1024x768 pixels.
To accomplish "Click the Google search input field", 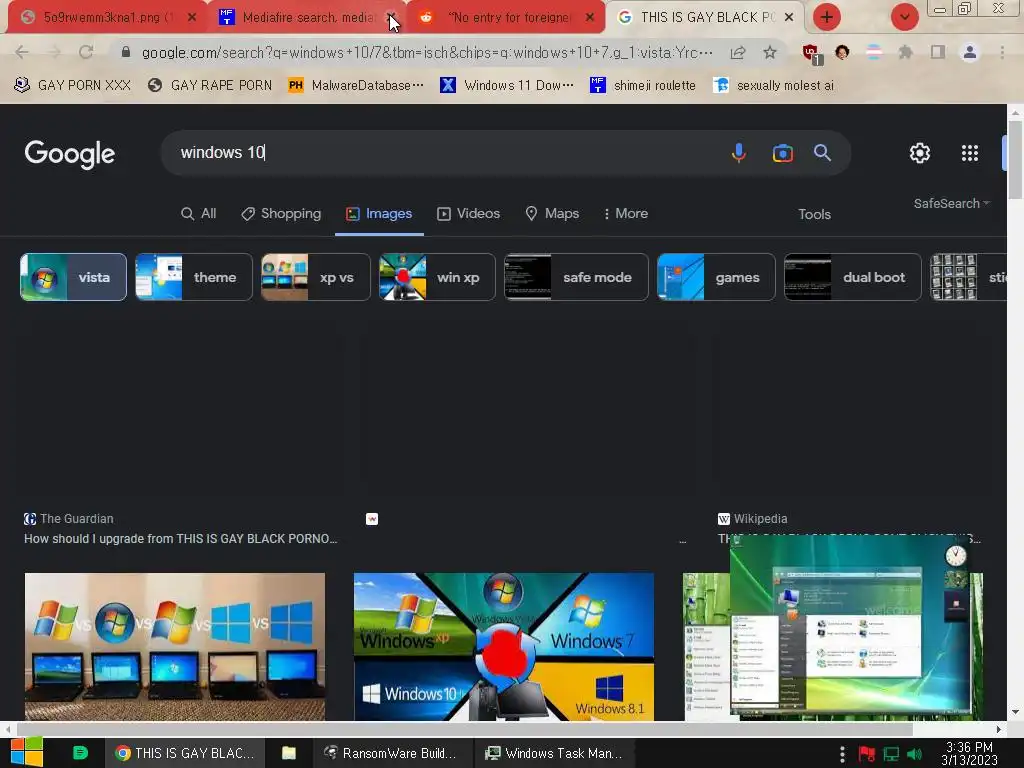I will pos(451,153).
